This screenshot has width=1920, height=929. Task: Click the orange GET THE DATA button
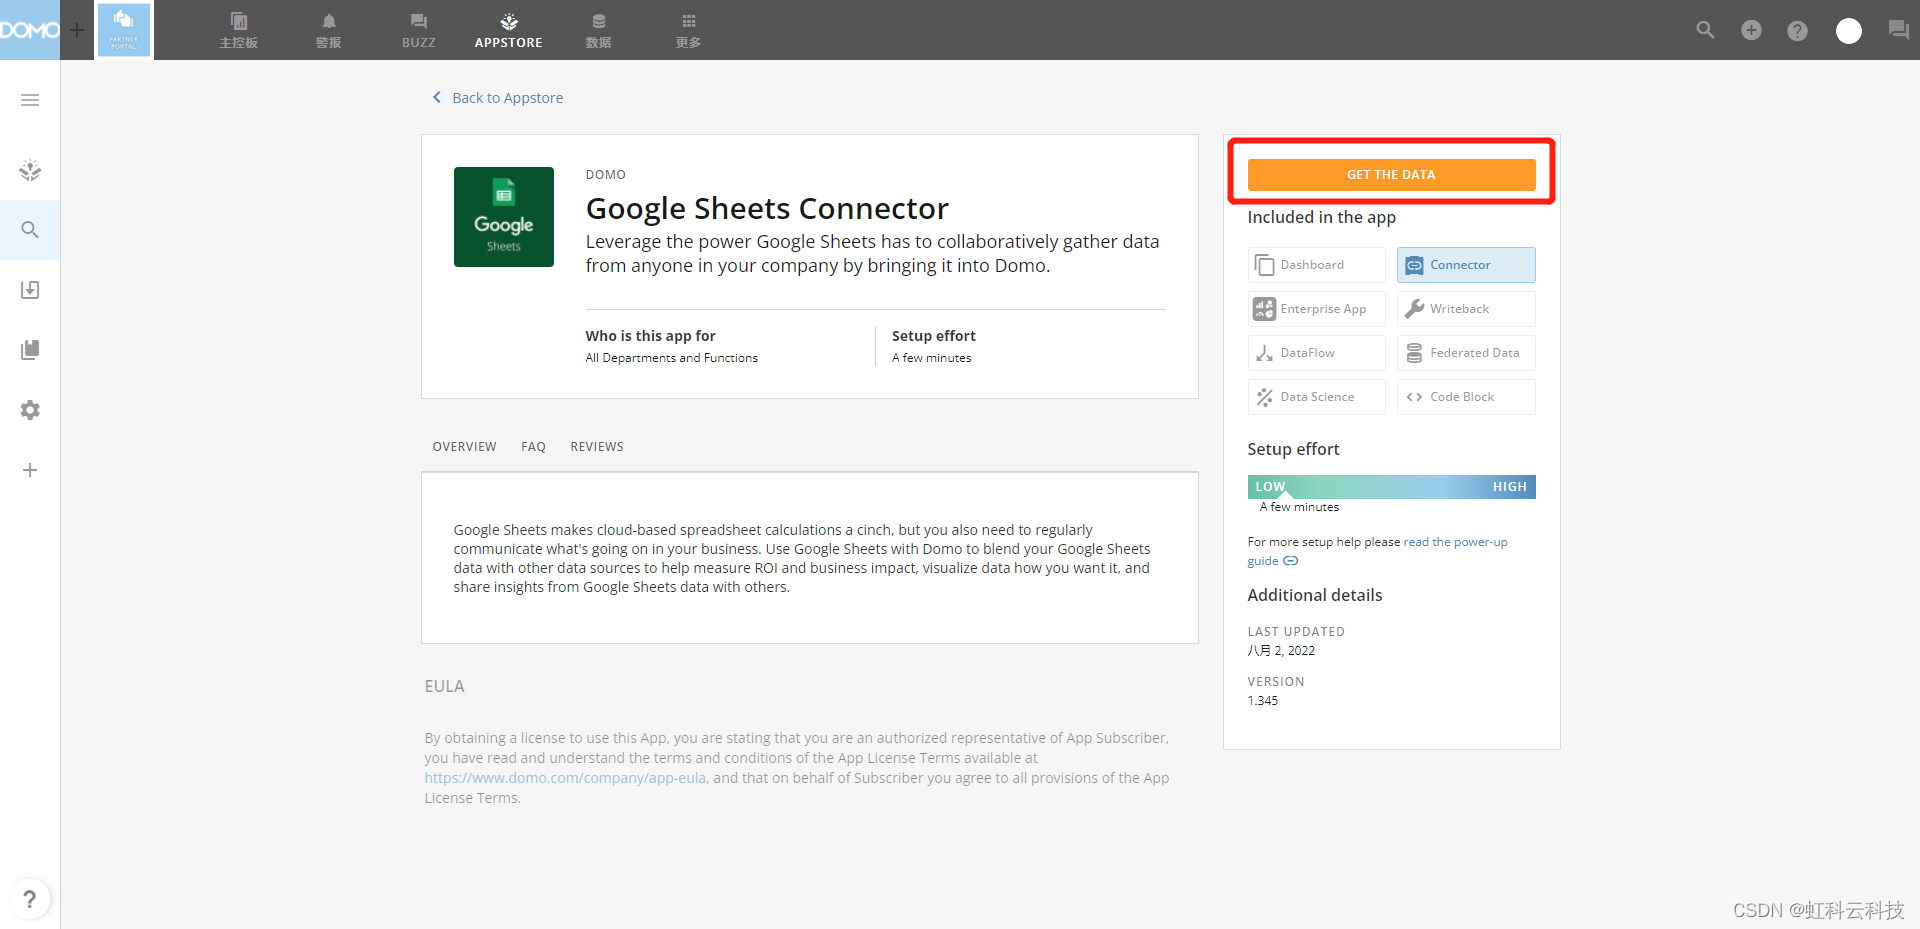[x=1391, y=174]
